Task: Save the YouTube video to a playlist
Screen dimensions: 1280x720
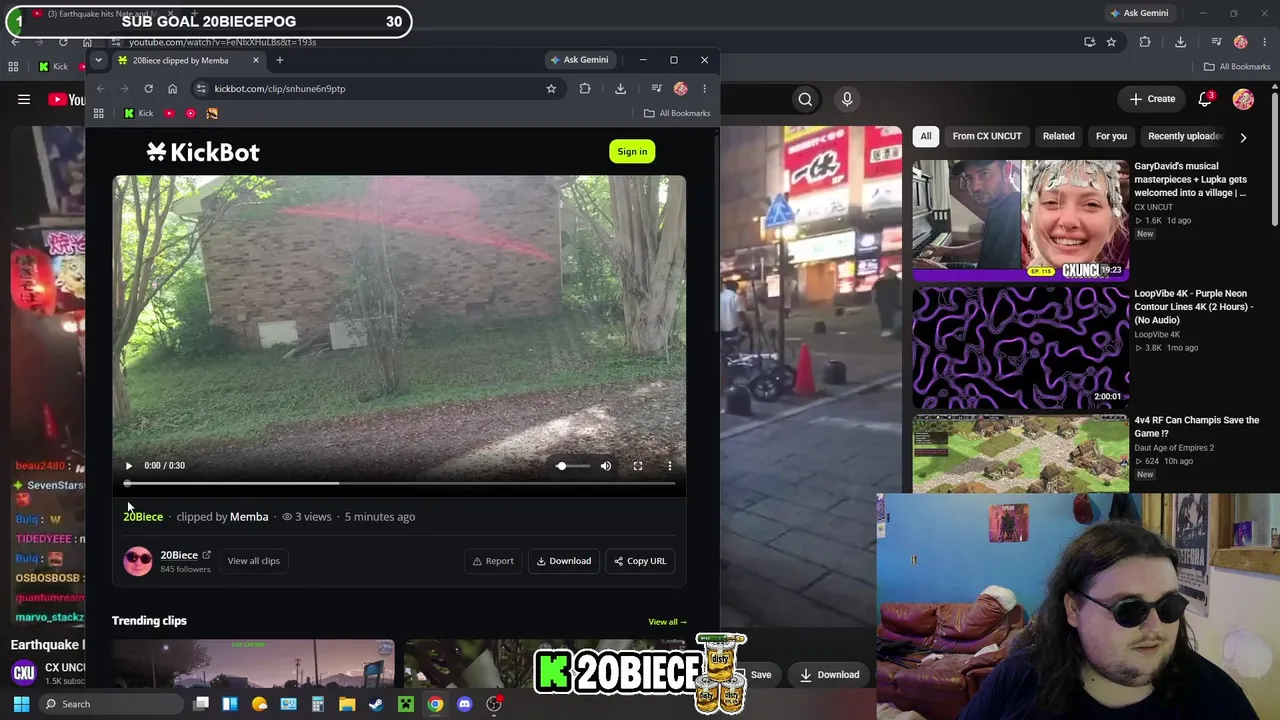Action: pyautogui.click(x=761, y=675)
